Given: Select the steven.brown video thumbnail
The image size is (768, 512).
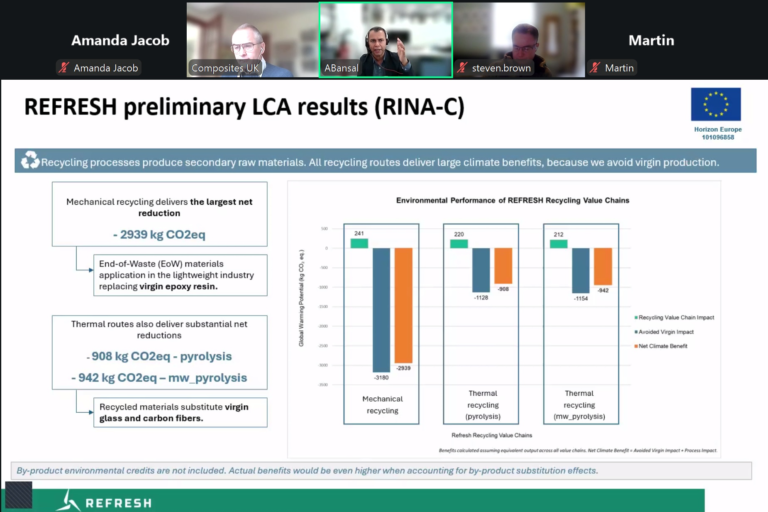Looking at the screenshot, I should pyautogui.click(x=519, y=40).
